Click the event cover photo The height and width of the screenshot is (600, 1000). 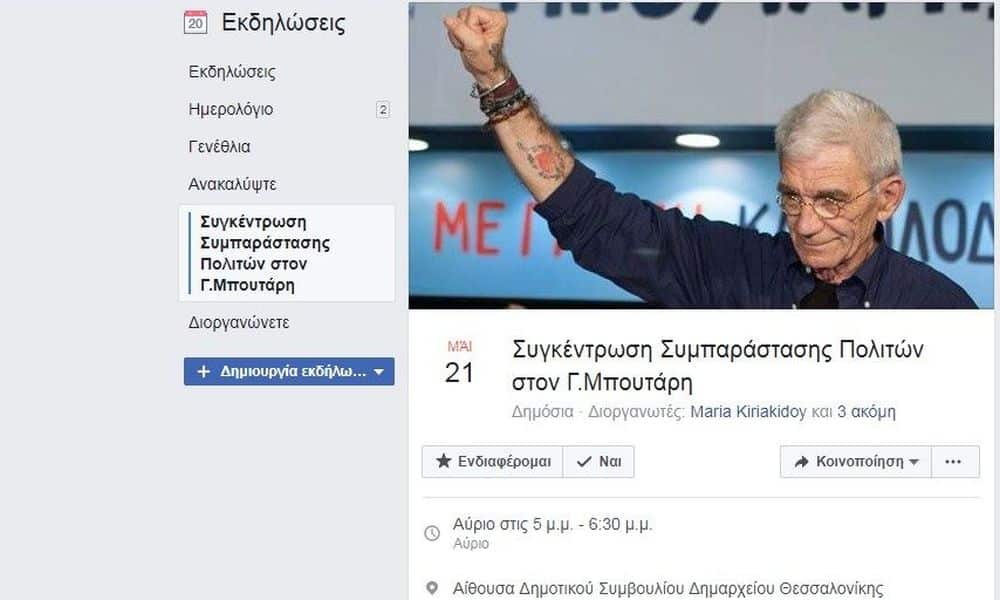pos(701,156)
